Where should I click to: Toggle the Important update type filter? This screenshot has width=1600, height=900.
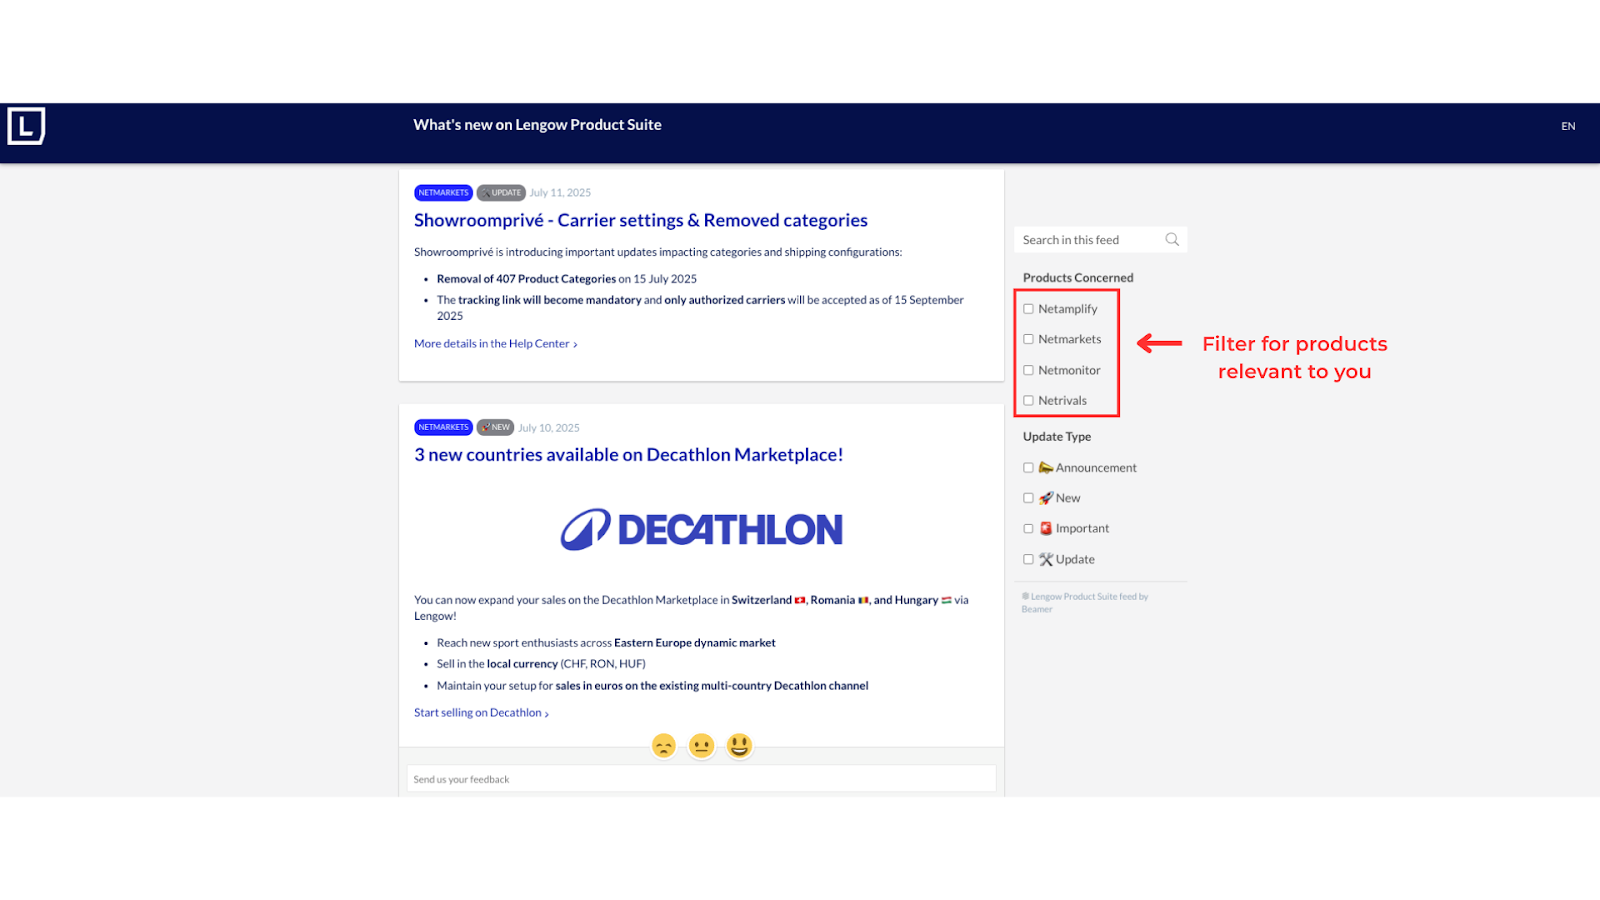(x=1028, y=529)
